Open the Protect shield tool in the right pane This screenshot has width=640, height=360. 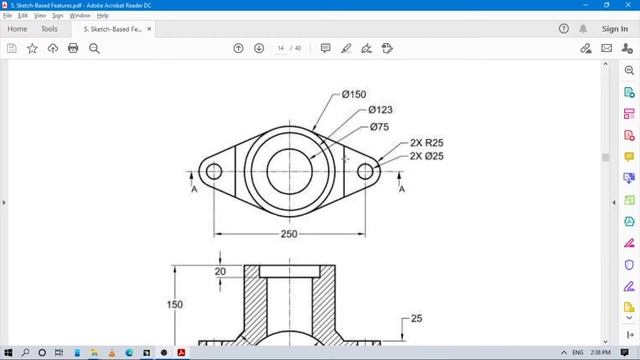(629, 265)
